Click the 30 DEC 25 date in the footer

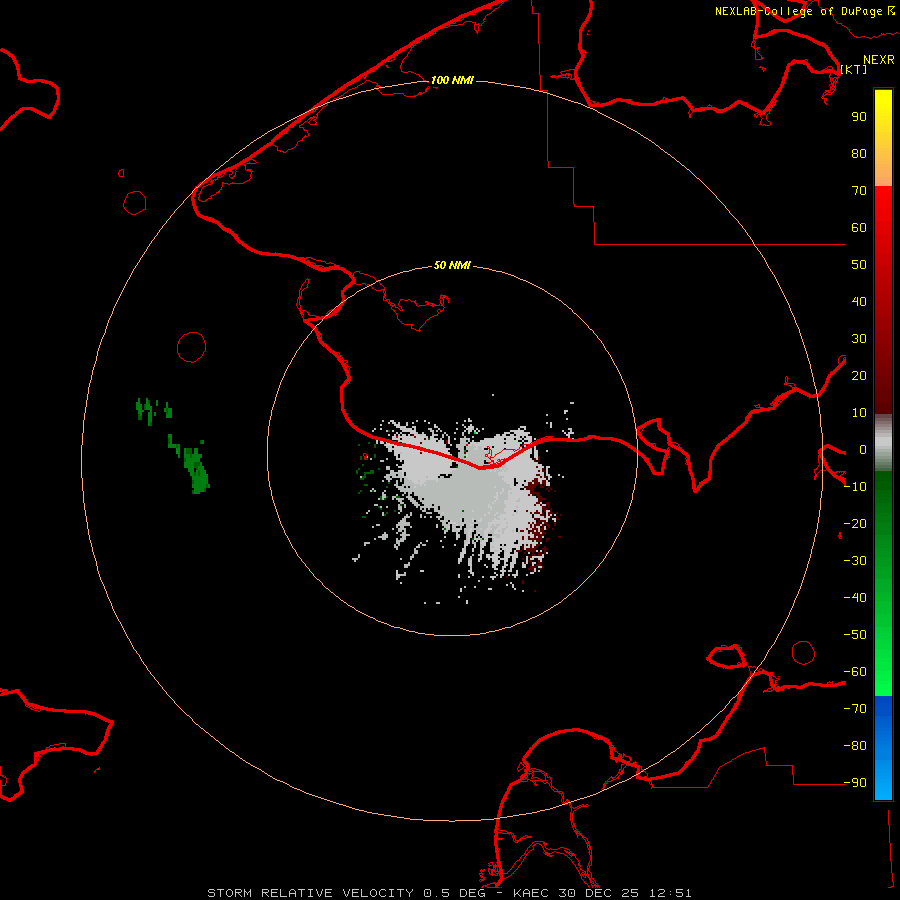coord(599,893)
